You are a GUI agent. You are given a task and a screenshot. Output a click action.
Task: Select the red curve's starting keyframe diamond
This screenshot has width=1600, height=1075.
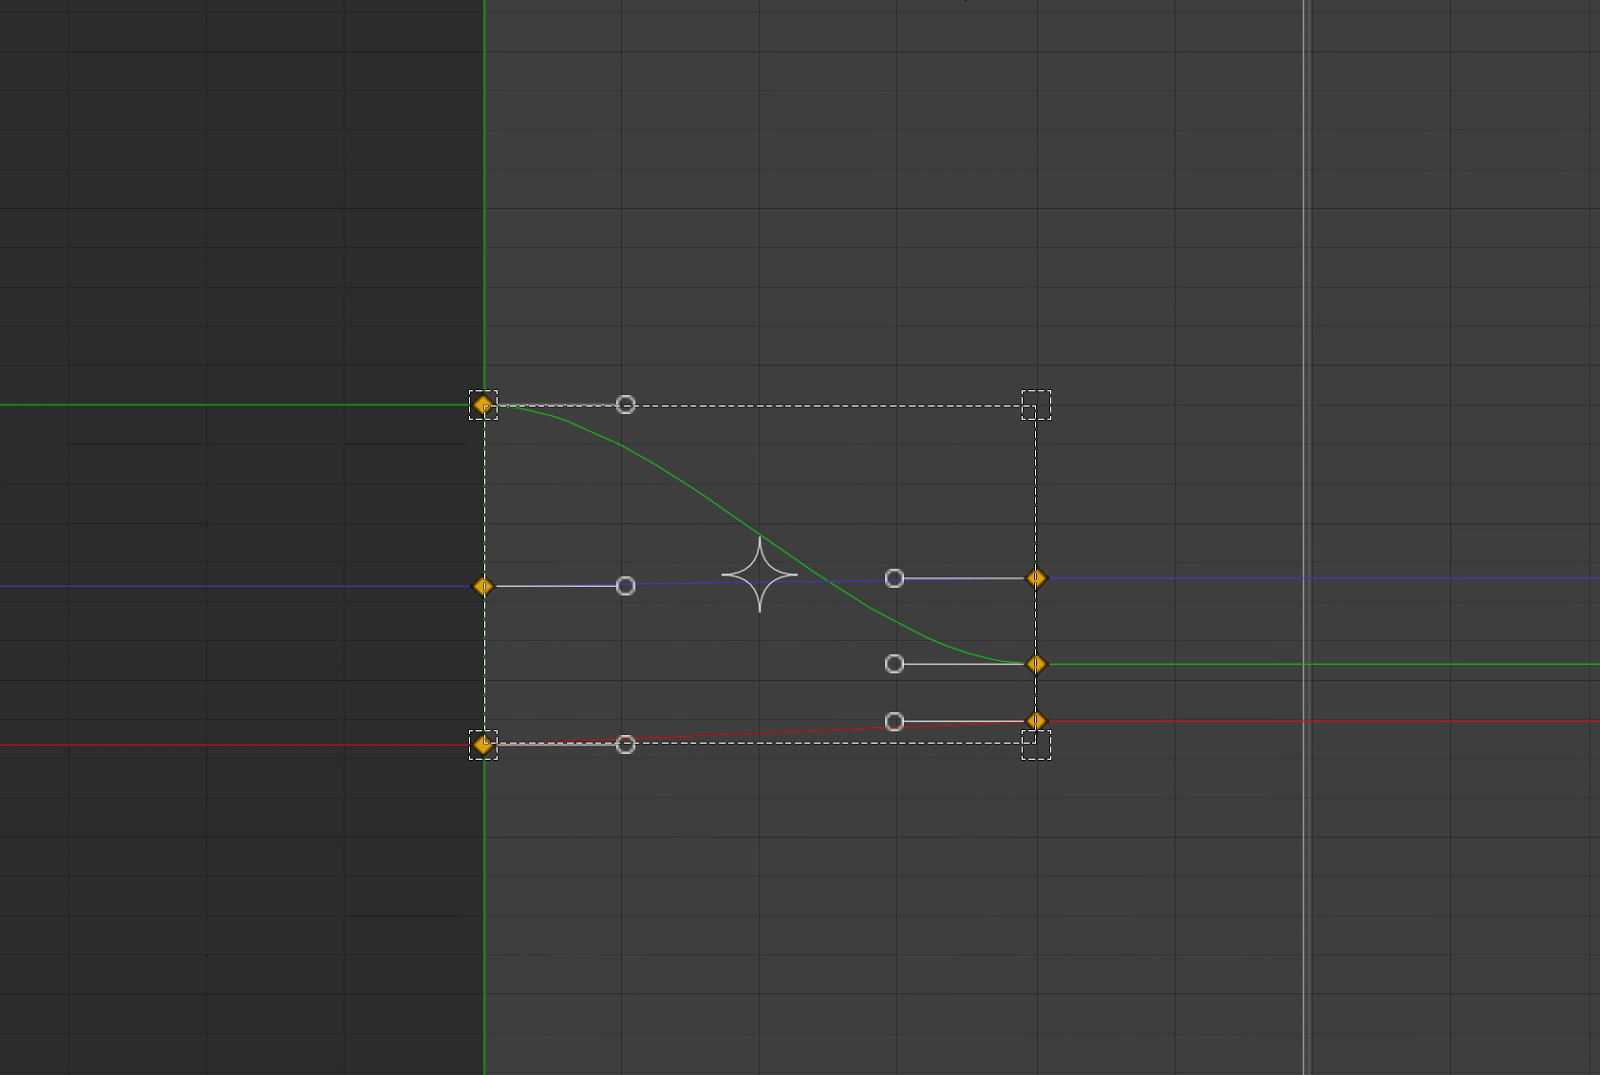click(x=484, y=745)
